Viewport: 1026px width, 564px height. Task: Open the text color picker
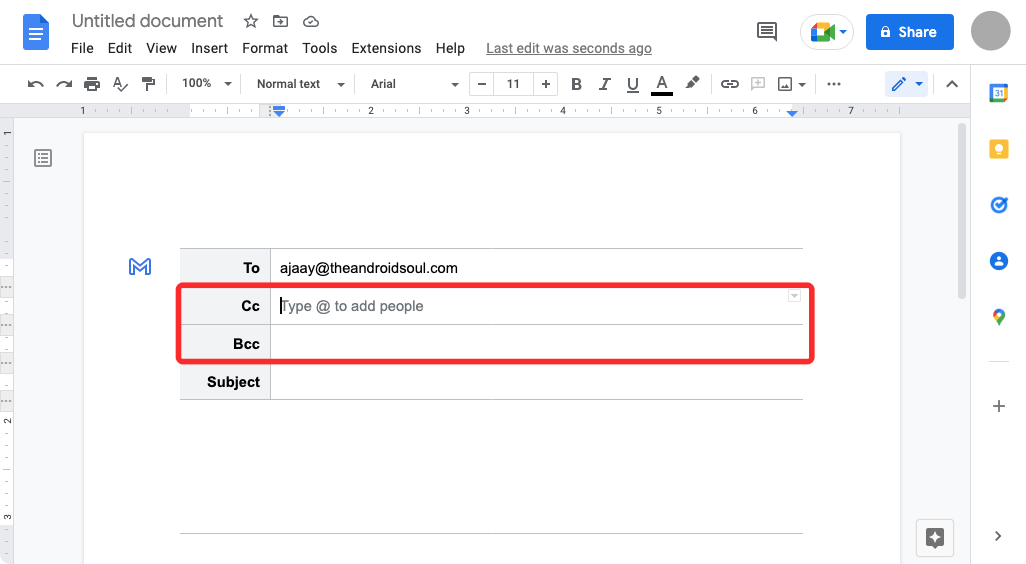(x=662, y=84)
